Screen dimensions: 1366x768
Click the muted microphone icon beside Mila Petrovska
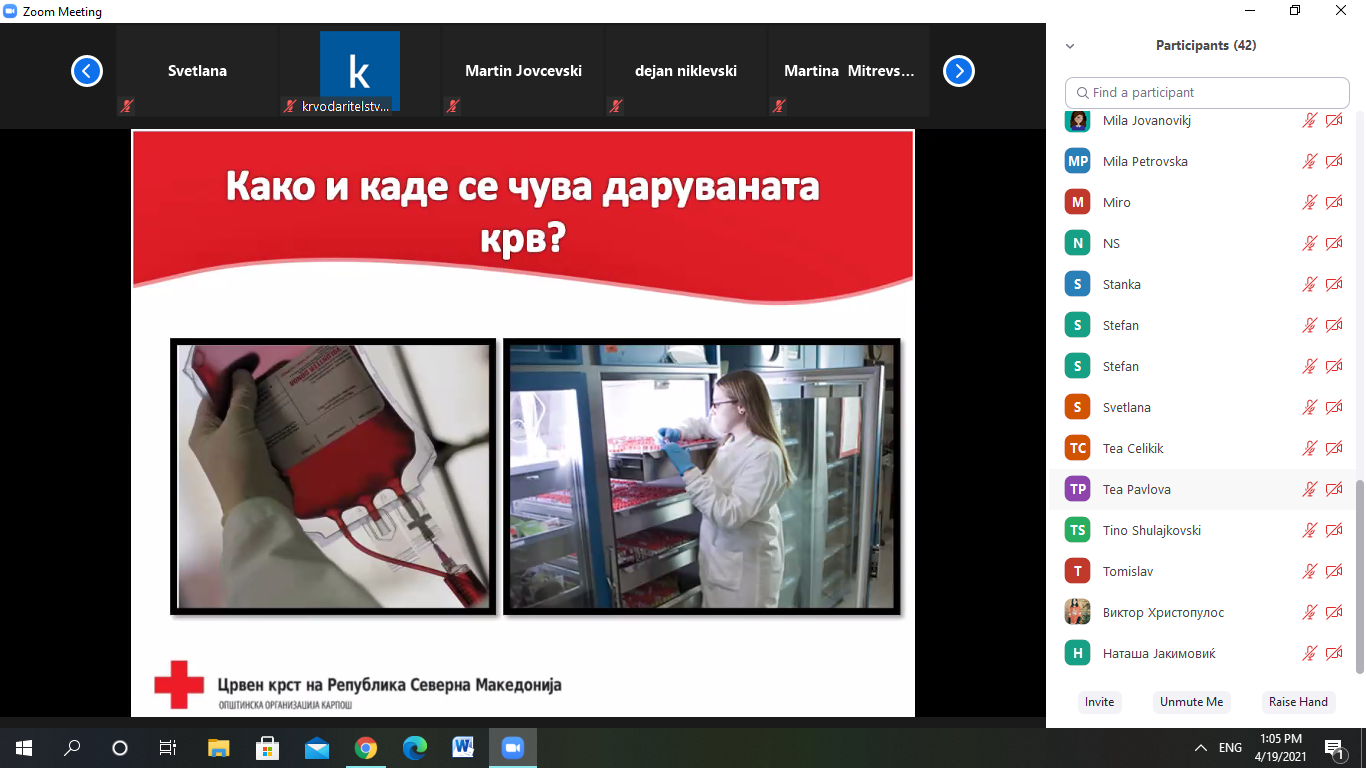(1309, 162)
